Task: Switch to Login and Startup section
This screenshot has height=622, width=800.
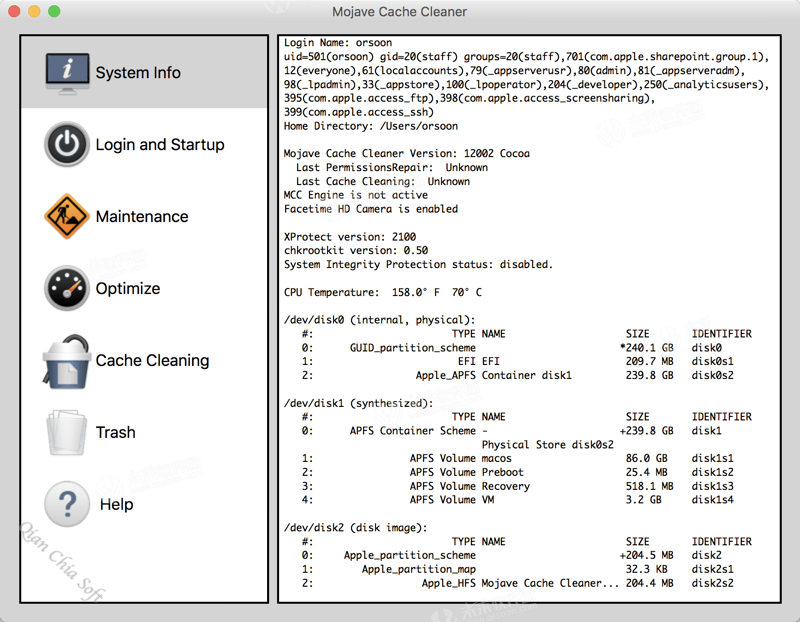Action: coord(160,145)
